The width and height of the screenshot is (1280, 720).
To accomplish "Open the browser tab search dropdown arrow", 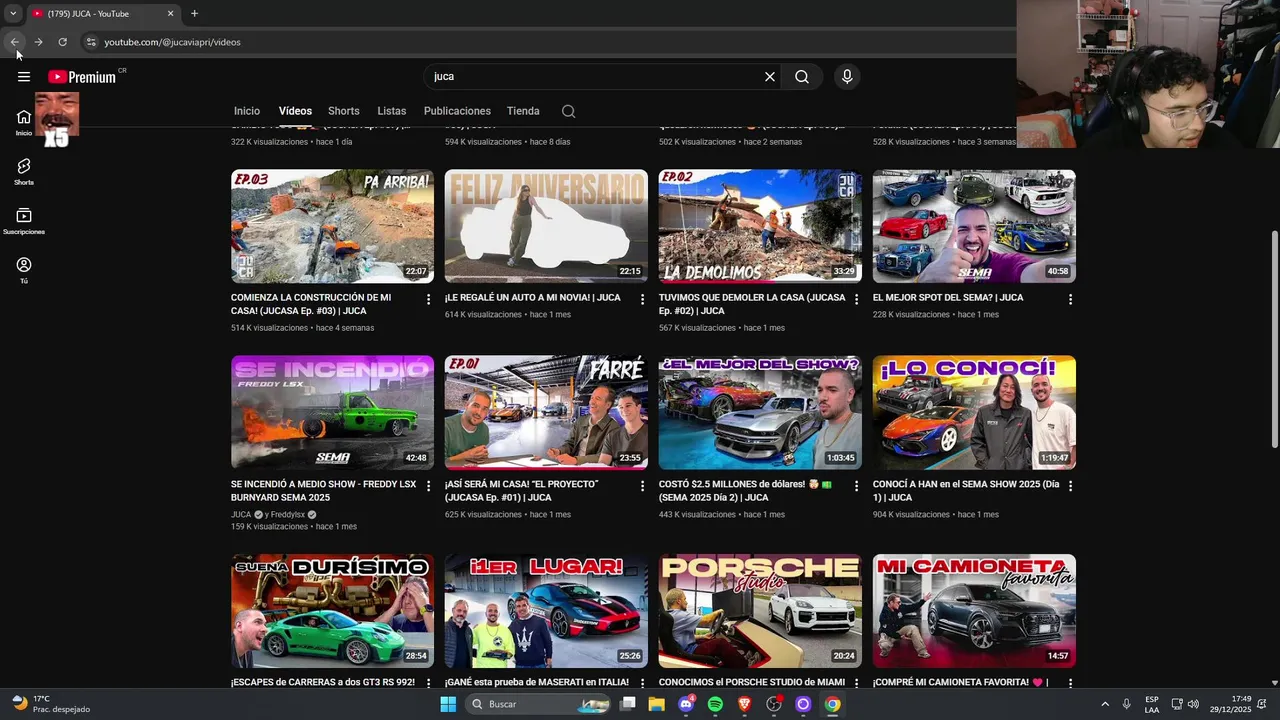I will click(13, 13).
